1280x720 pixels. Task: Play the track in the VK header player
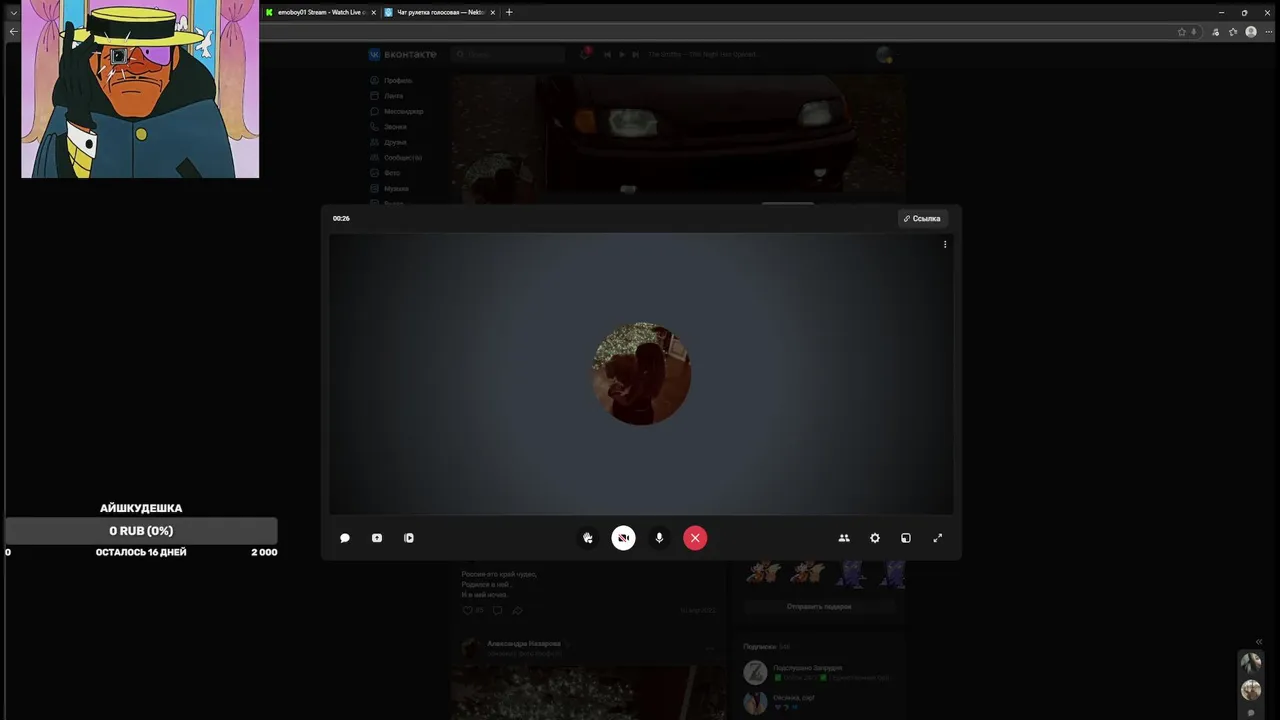[x=621, y=54]
